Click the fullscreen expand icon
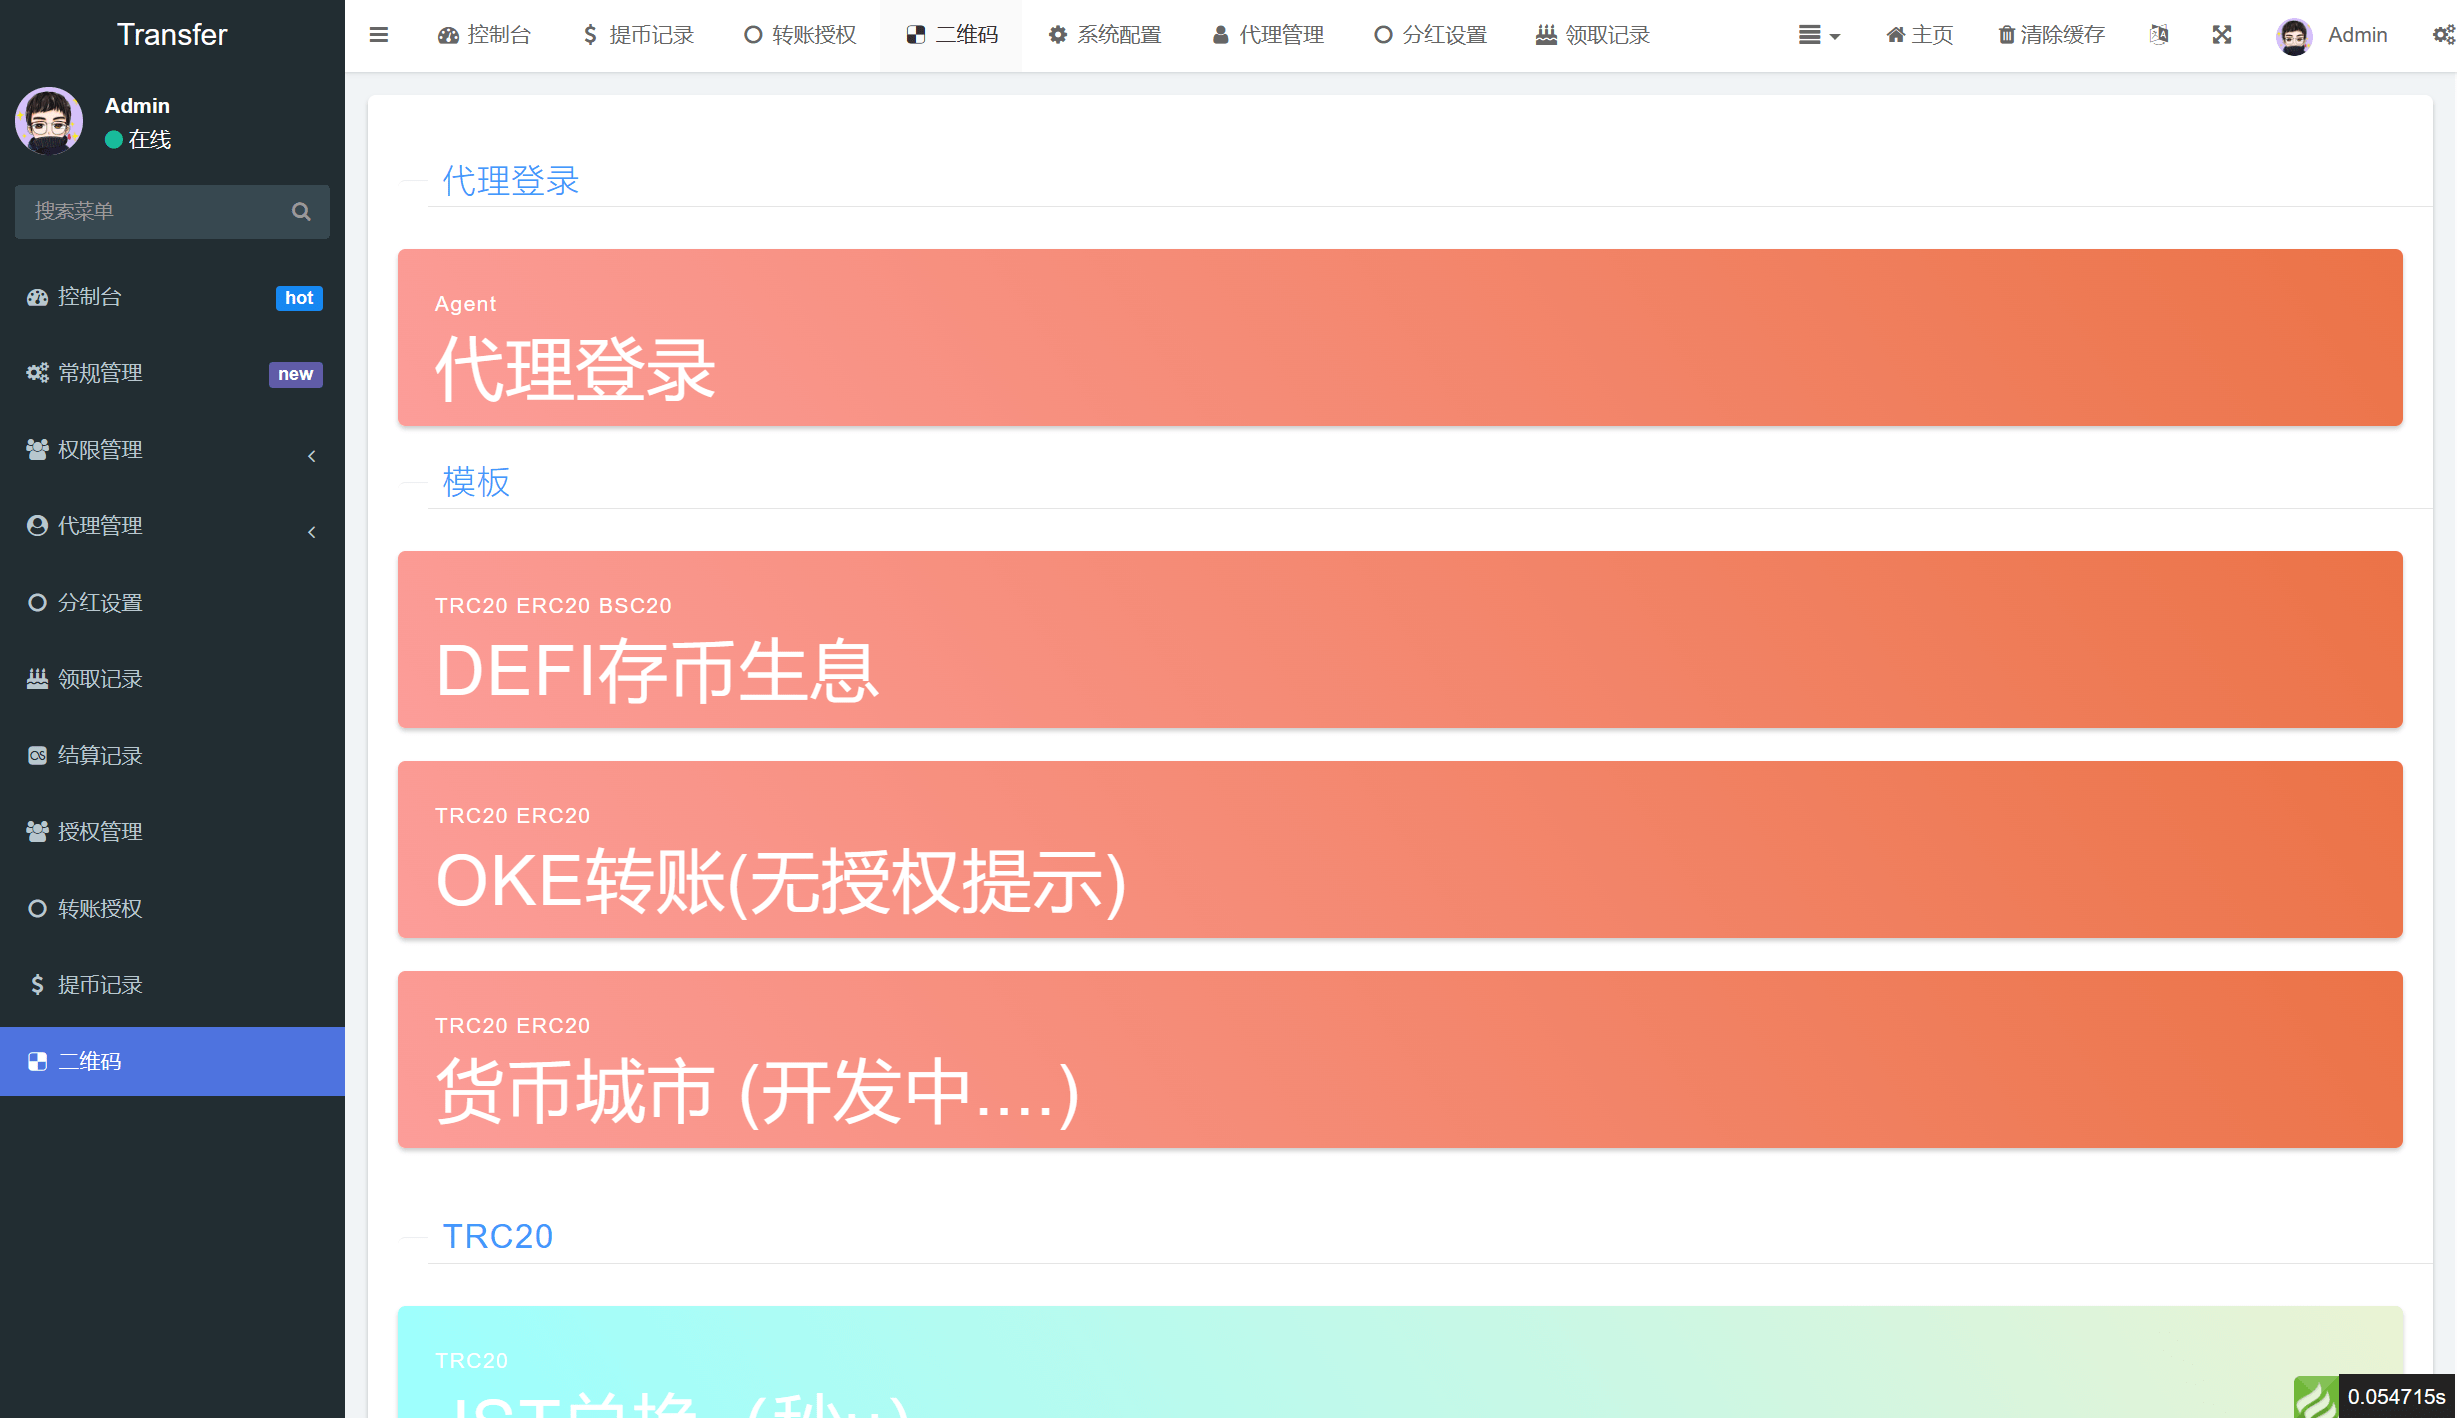 click(x=2221, y=35)
